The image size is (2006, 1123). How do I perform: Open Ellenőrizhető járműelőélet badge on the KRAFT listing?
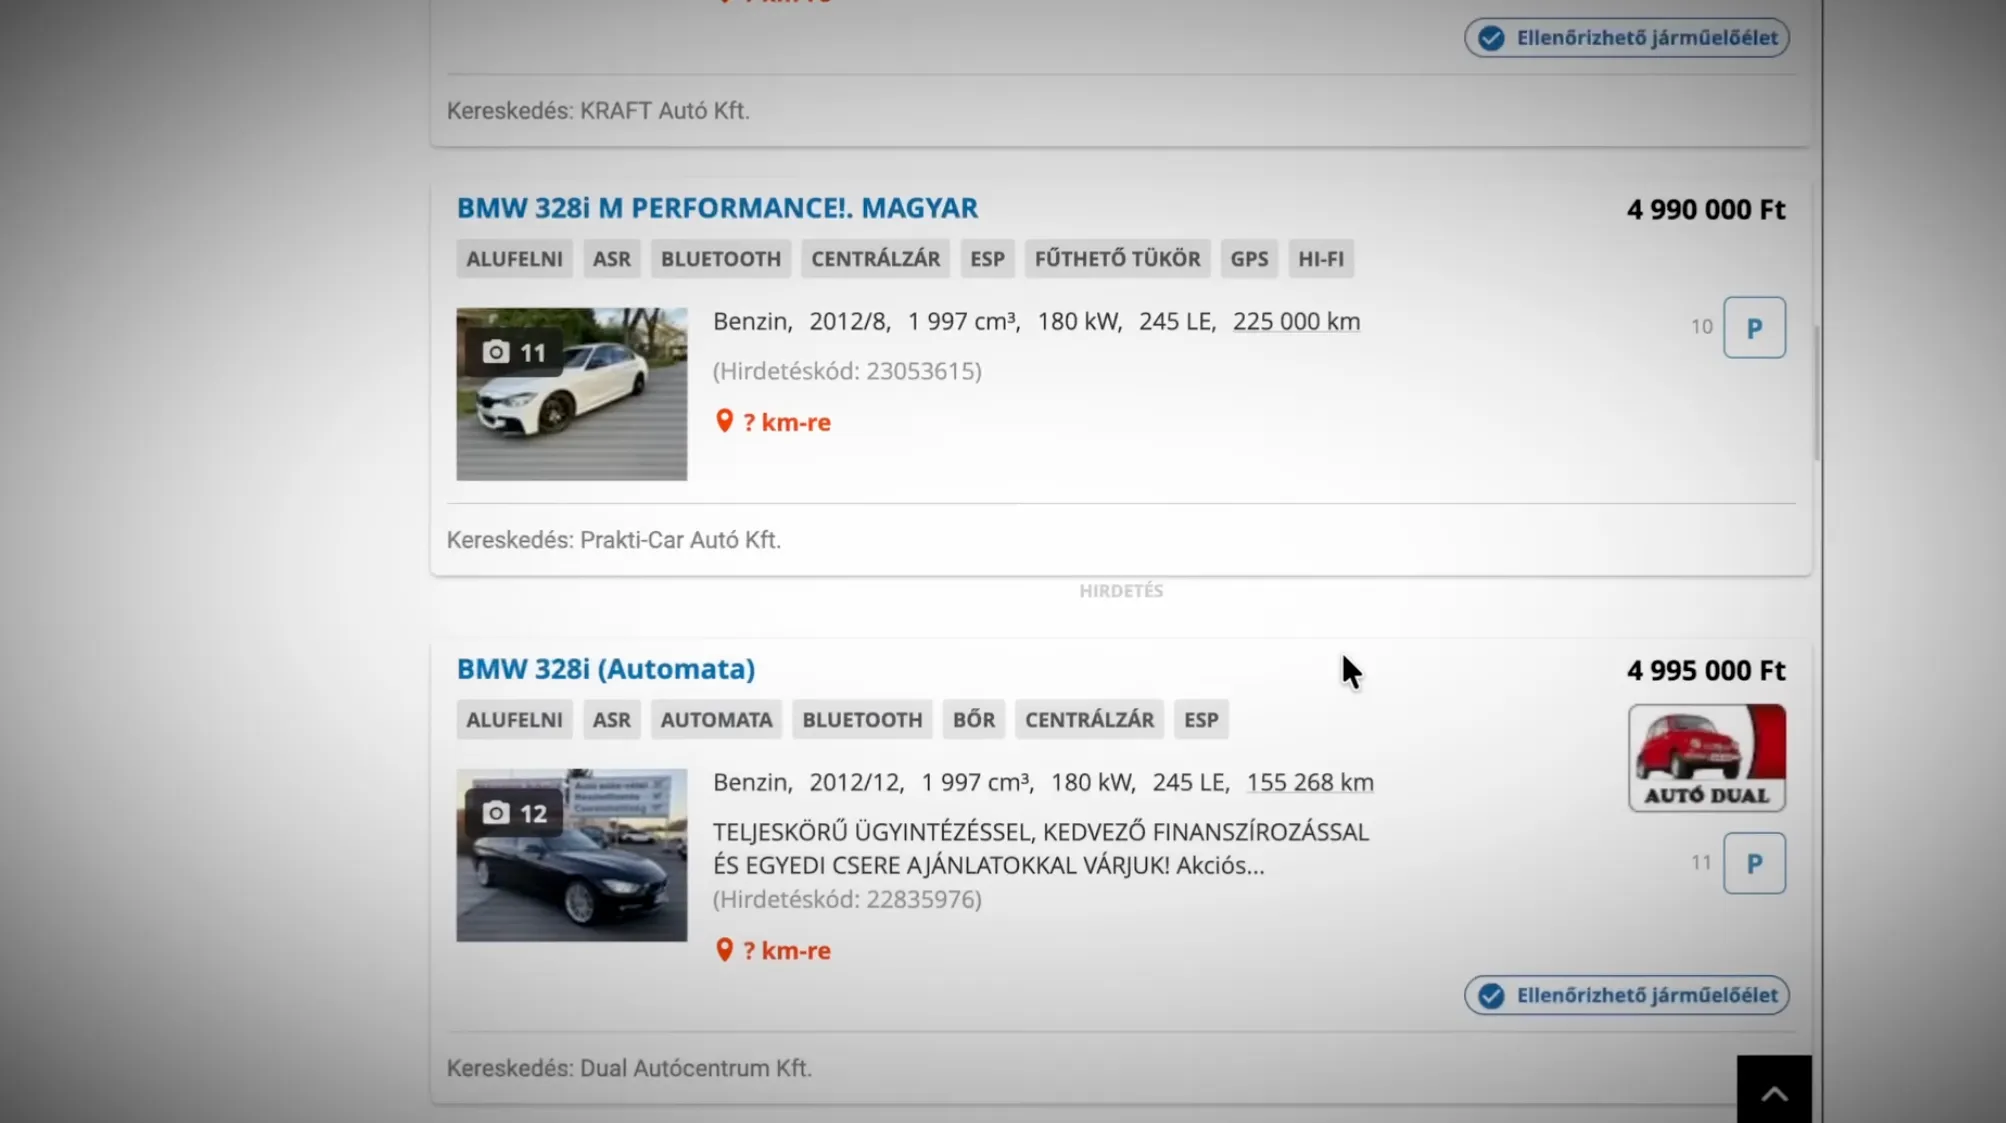tap(1627, 38)
